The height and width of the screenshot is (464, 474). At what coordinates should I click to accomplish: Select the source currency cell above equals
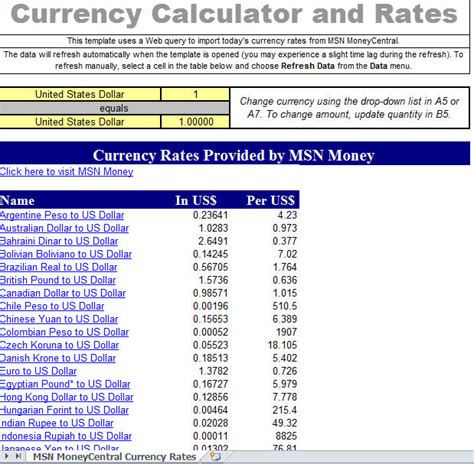(x=80, y=94)
